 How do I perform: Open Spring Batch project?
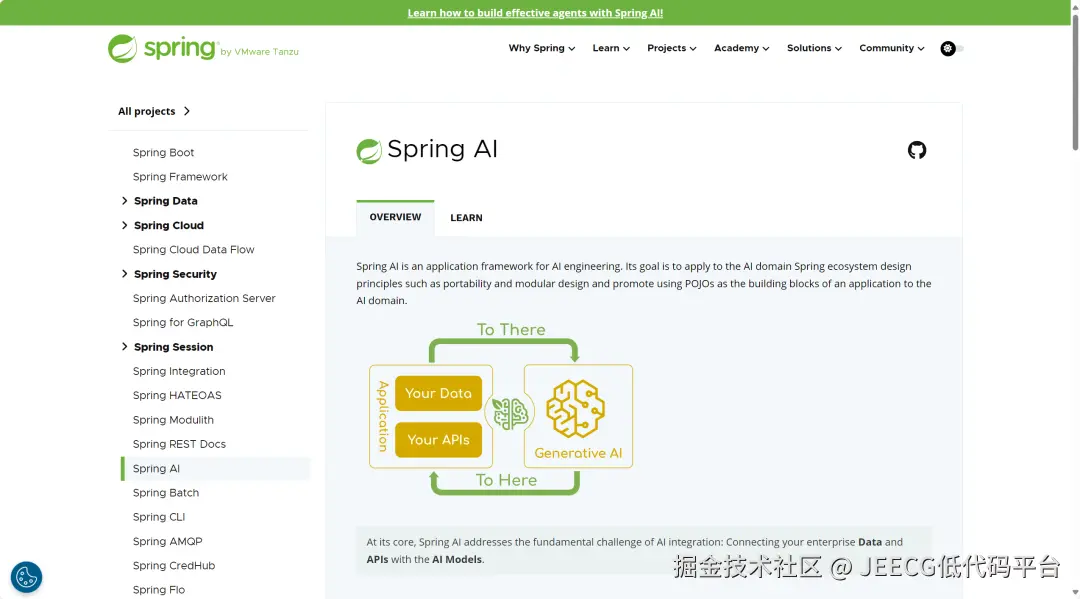[165, 493]
